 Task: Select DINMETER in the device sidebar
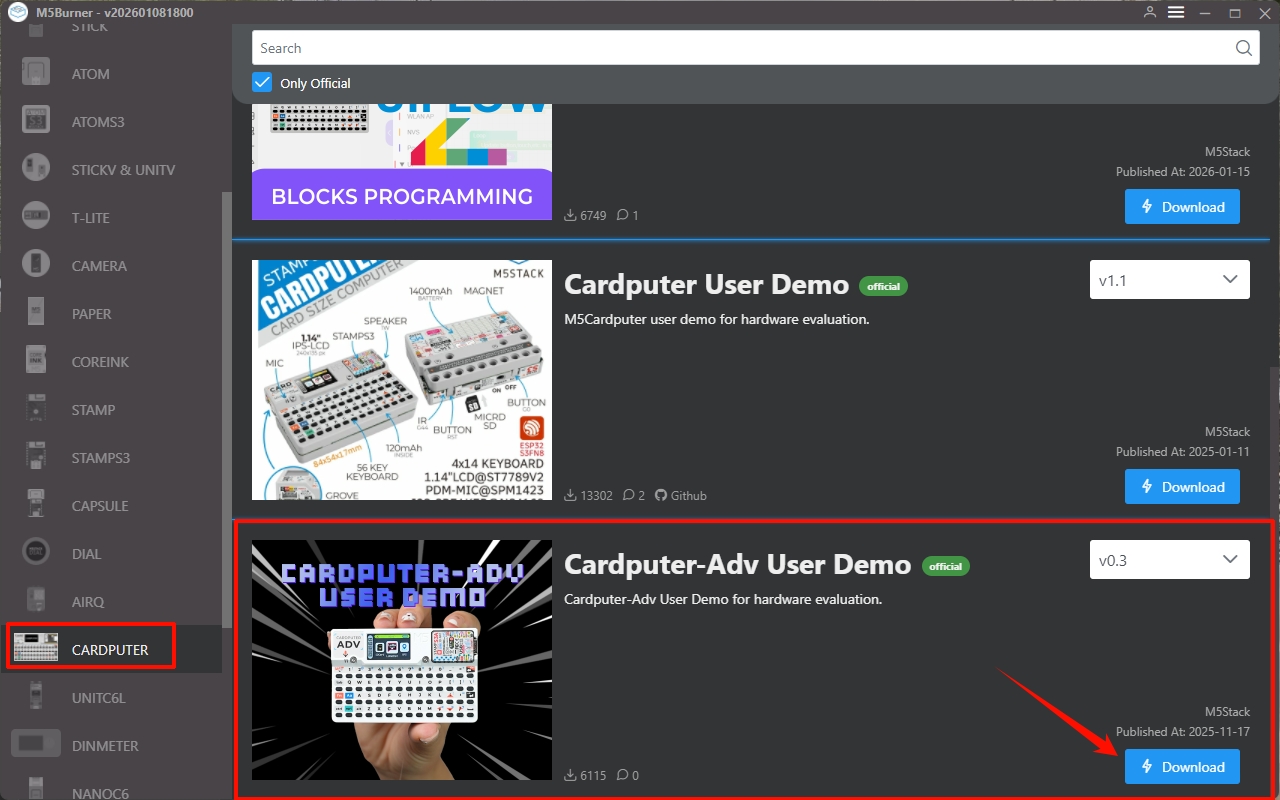(x=105, y=746)
